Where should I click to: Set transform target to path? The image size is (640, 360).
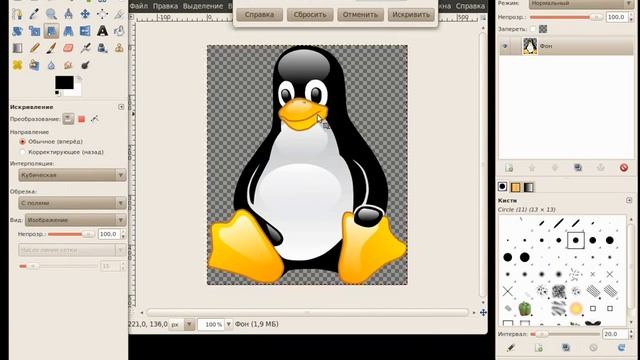point(95,119)
